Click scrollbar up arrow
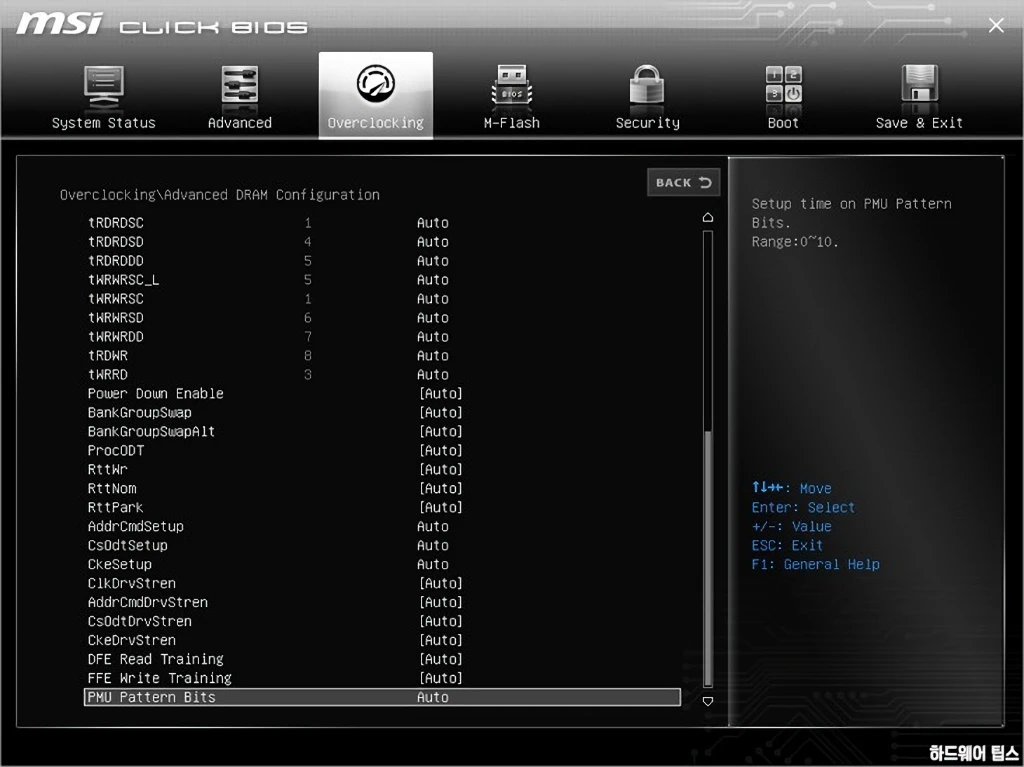The height and width of the screenshot is (767, 1024). 707,217
